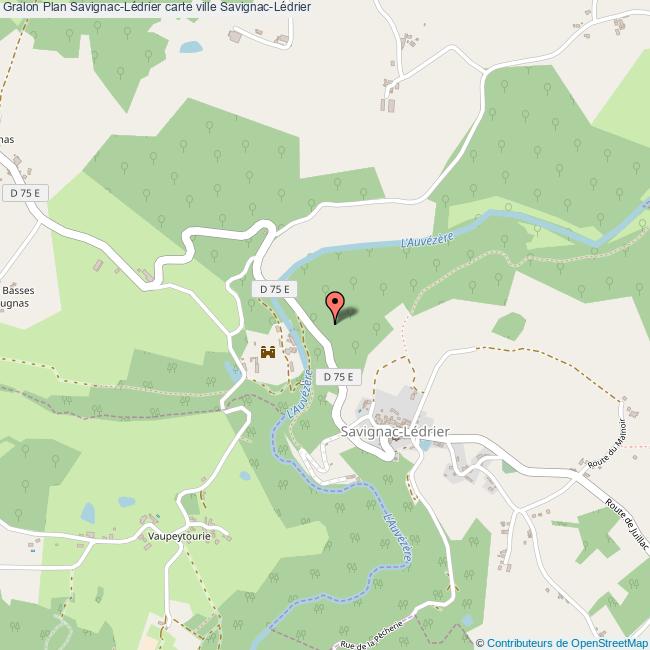Click the D 75 E shield at far left
Screen dimensions: 650x650
coord(25,193)
